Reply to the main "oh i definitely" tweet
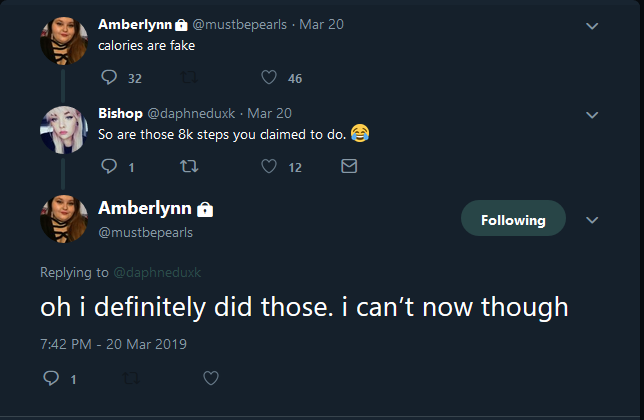Viewport: 644px width, 420px height. pos(51,378)
